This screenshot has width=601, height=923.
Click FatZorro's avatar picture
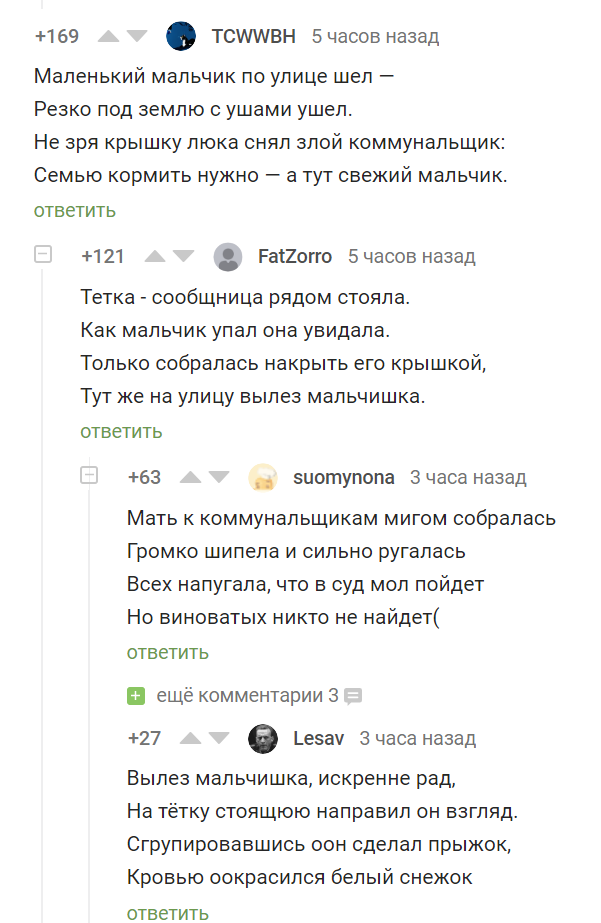(229, 256)
